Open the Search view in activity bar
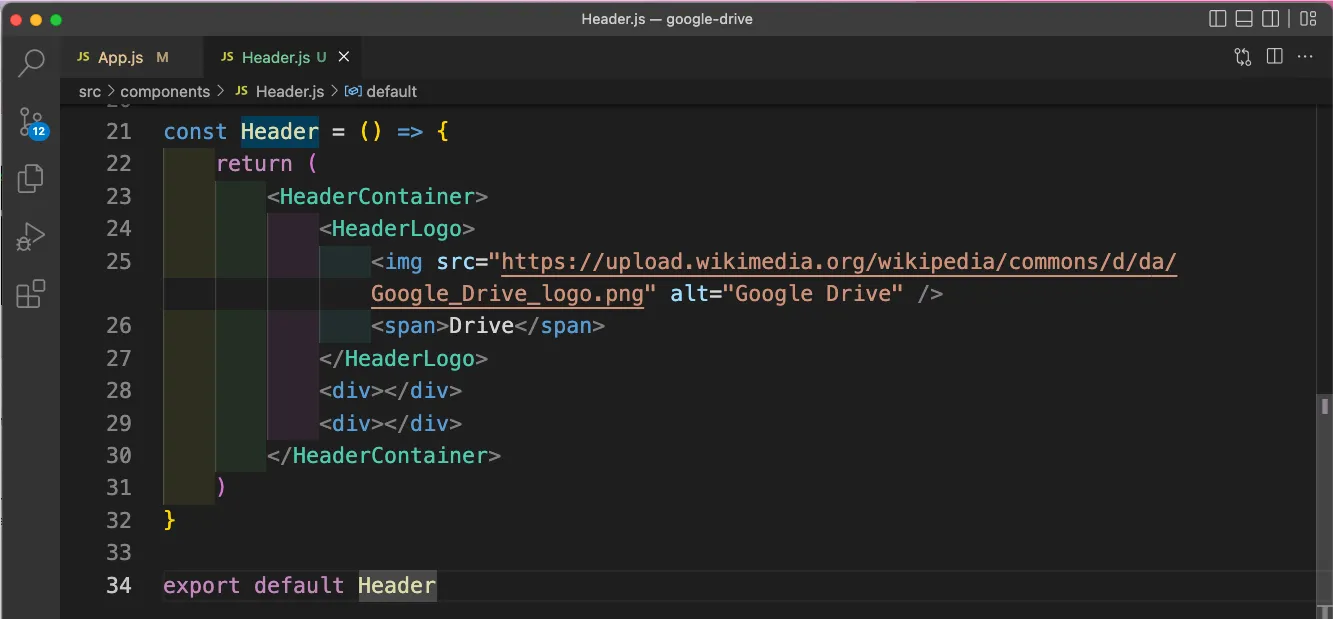The image size is (1333, 619). point(31,63)
